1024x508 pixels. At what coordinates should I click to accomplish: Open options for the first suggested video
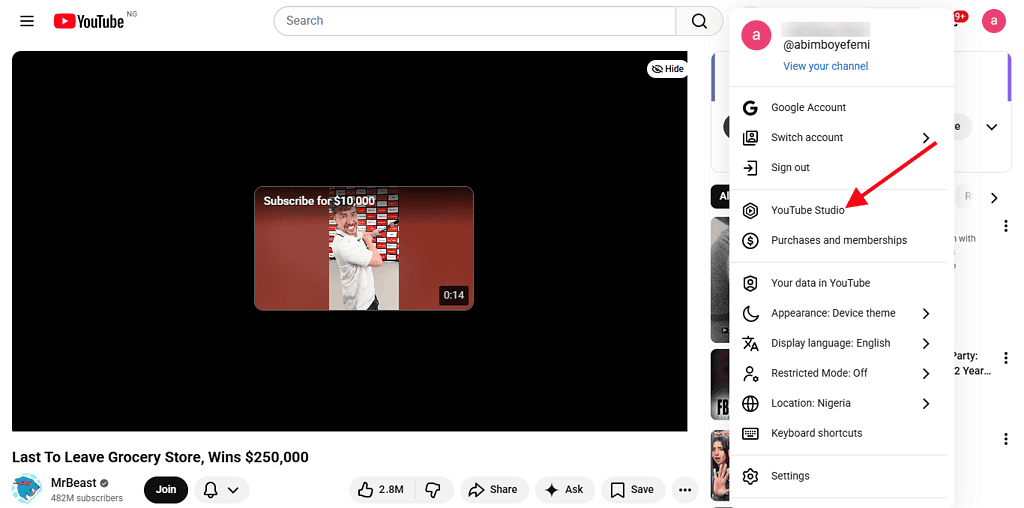[1006, 226]
